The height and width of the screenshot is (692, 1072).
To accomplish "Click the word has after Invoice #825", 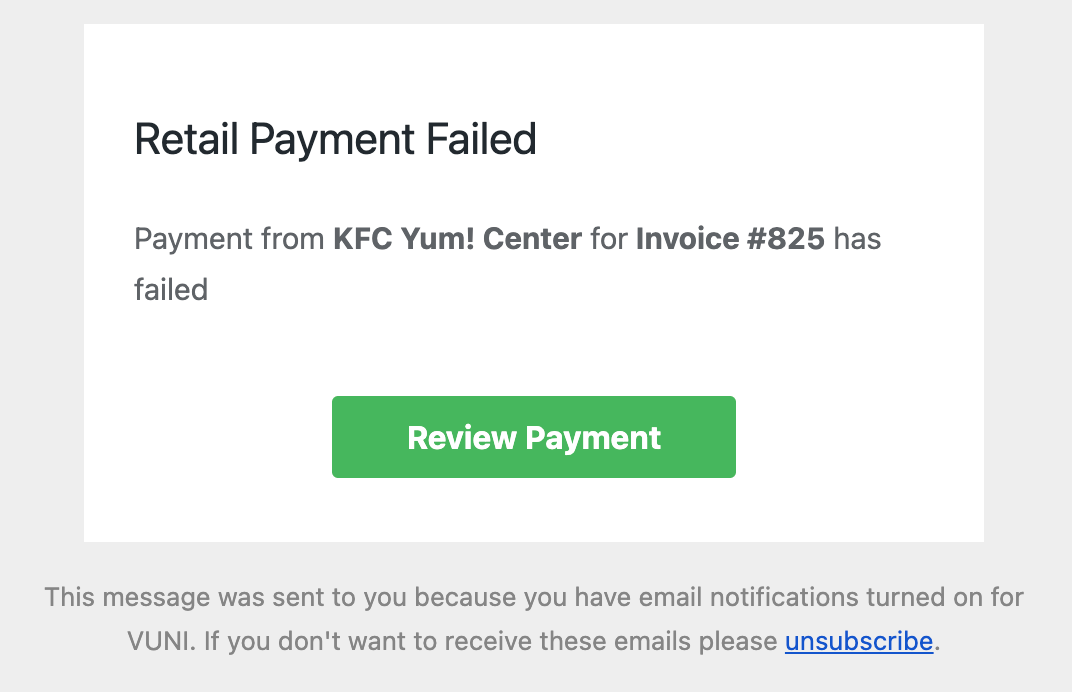I will coord(857,239).
